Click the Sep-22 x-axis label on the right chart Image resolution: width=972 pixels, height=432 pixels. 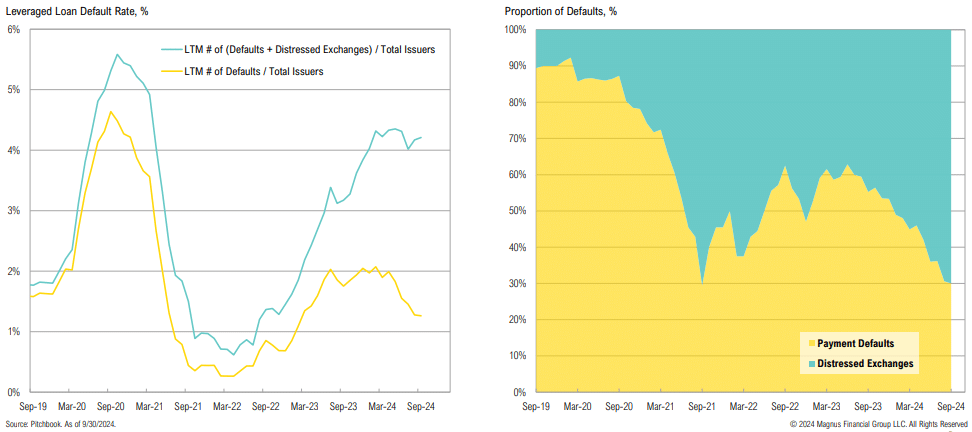[784, 406]
